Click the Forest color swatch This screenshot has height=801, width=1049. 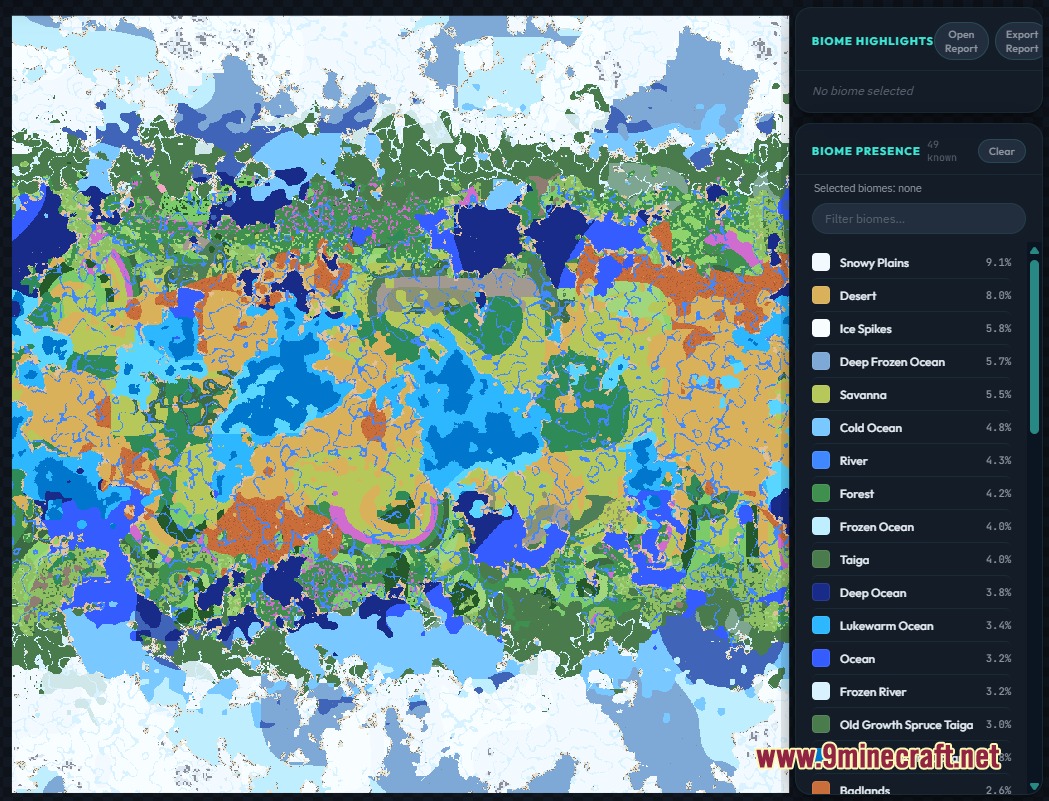[x=821, y=493]
